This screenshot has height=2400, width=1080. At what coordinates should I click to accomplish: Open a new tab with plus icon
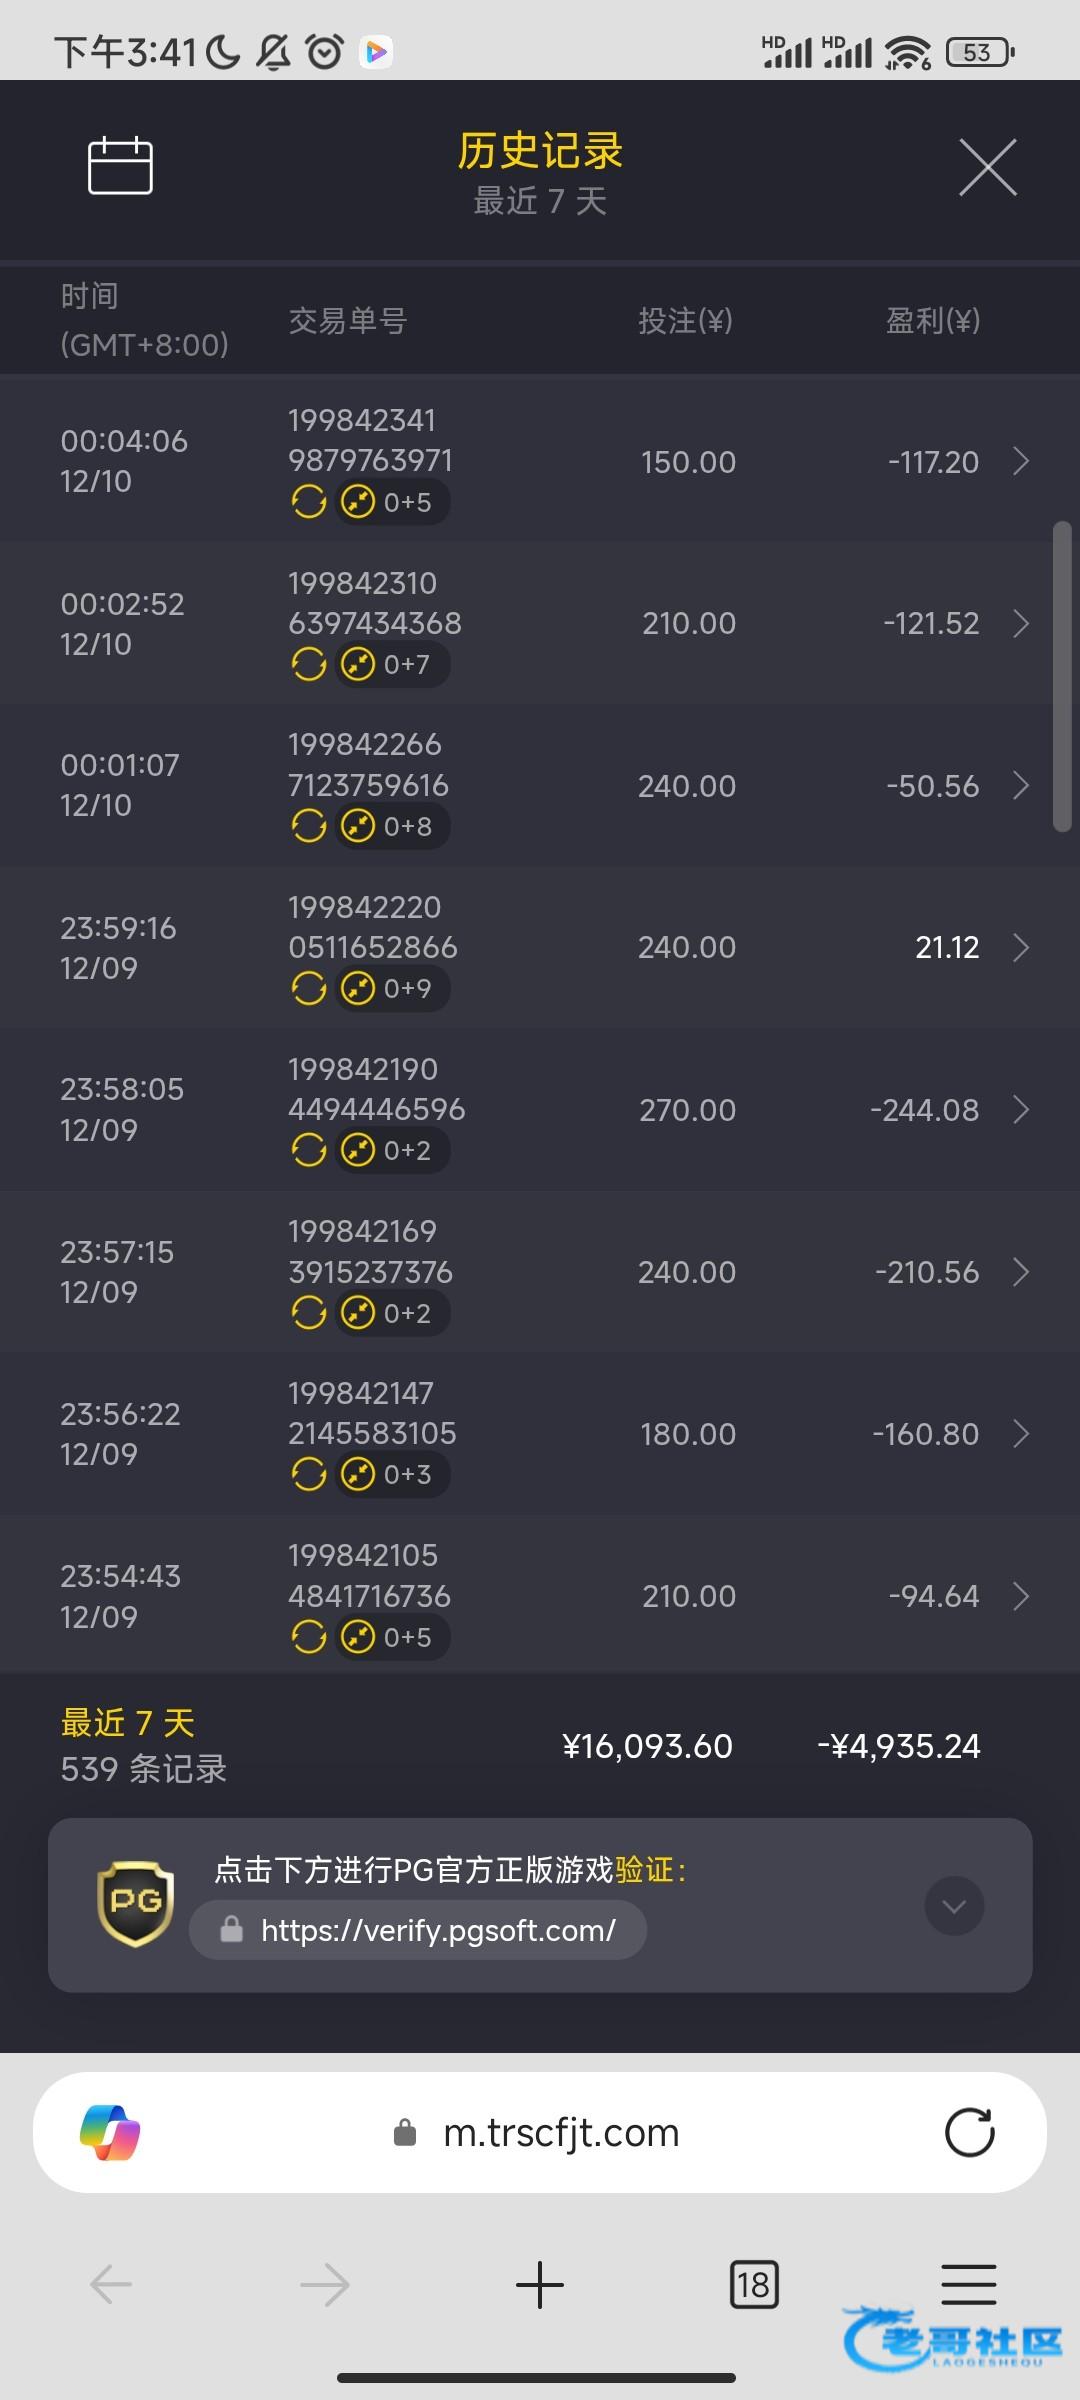pos(540,2285)
